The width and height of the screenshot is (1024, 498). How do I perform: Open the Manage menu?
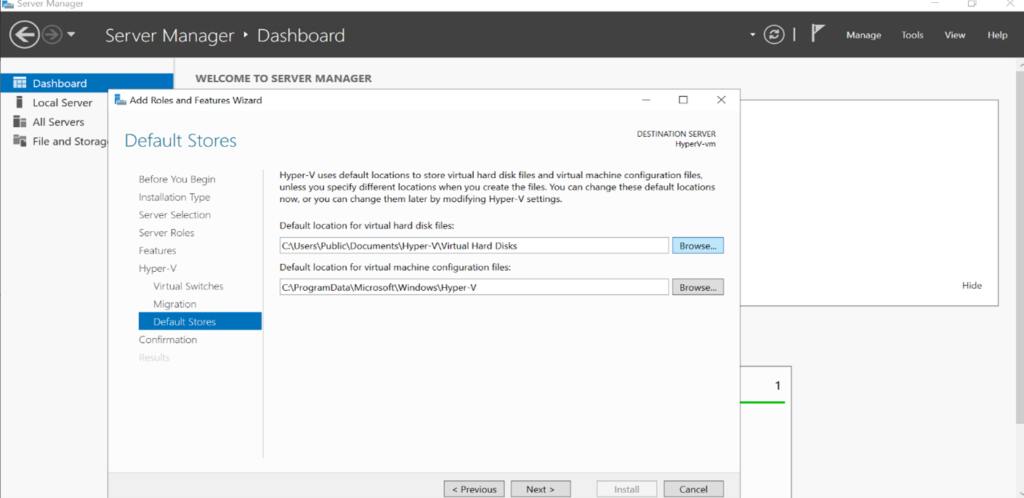863,35
